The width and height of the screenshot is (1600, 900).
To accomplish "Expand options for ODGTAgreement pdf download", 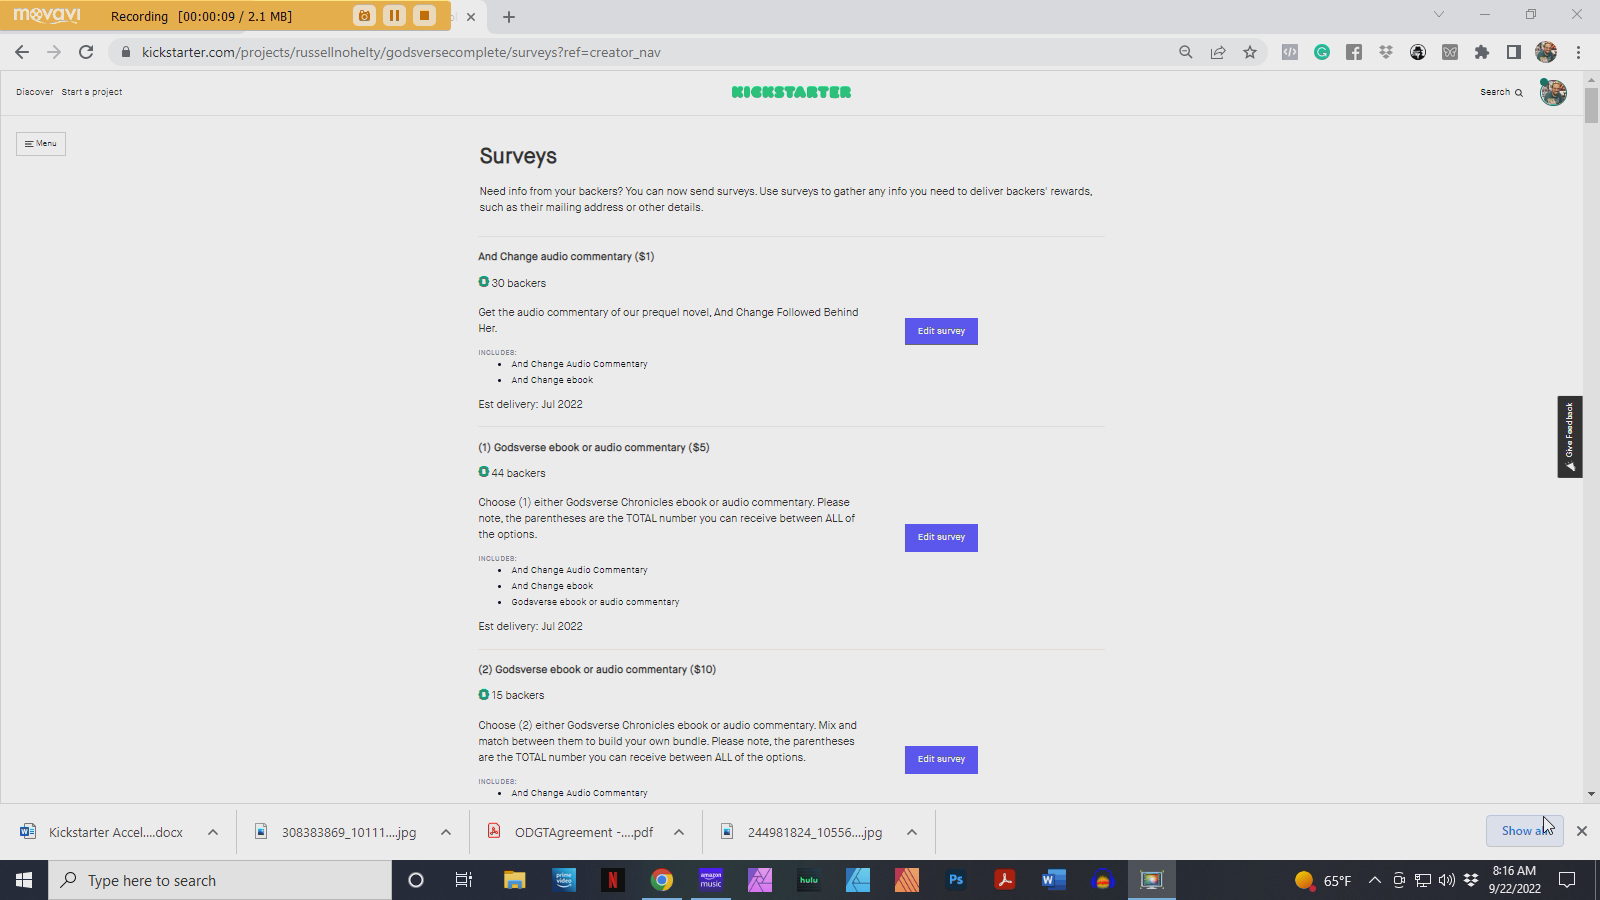I will point(678,831).
